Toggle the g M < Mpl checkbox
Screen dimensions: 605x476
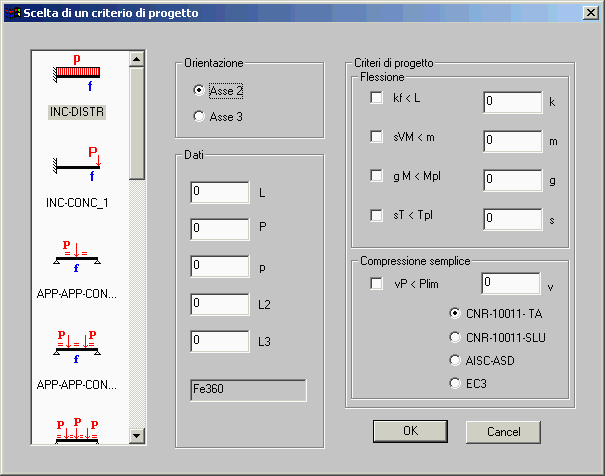(377, 176)
